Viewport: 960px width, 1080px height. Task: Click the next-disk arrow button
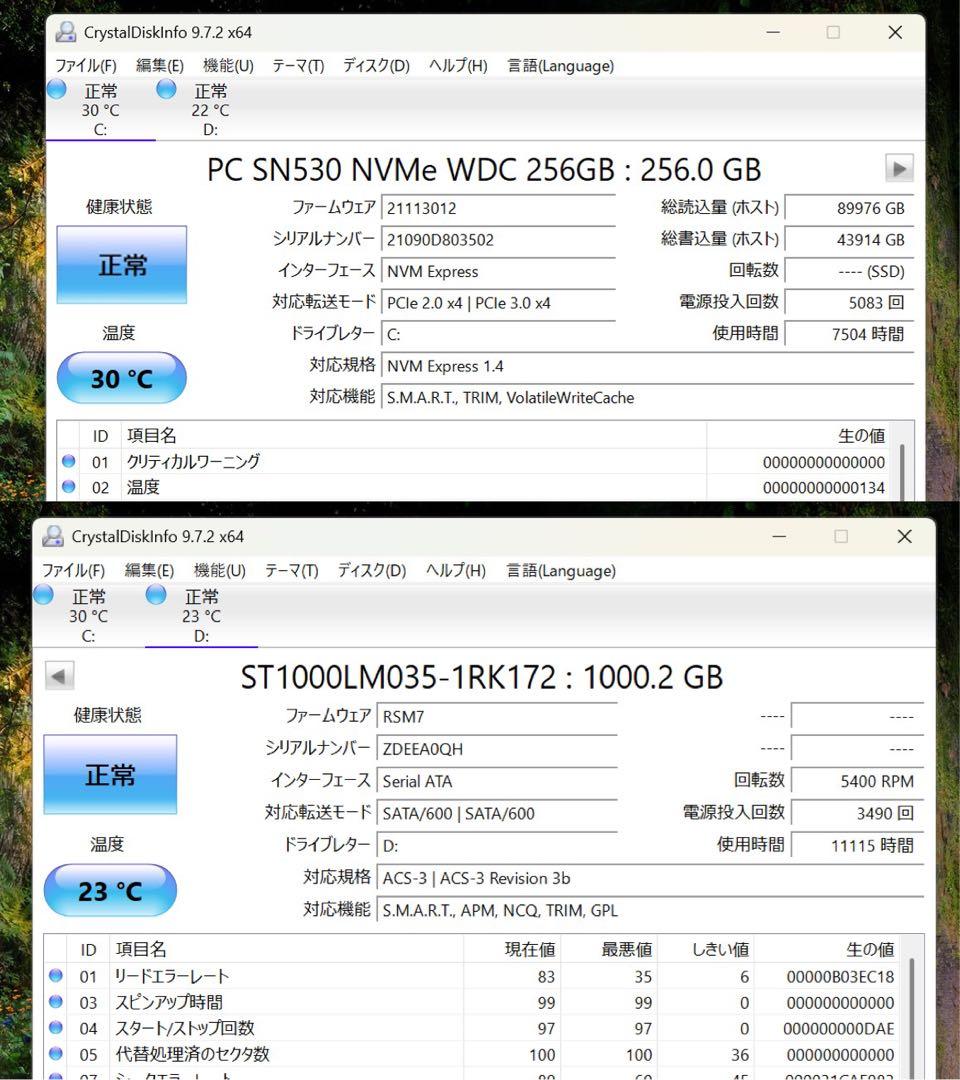click(x=898, y=168)
